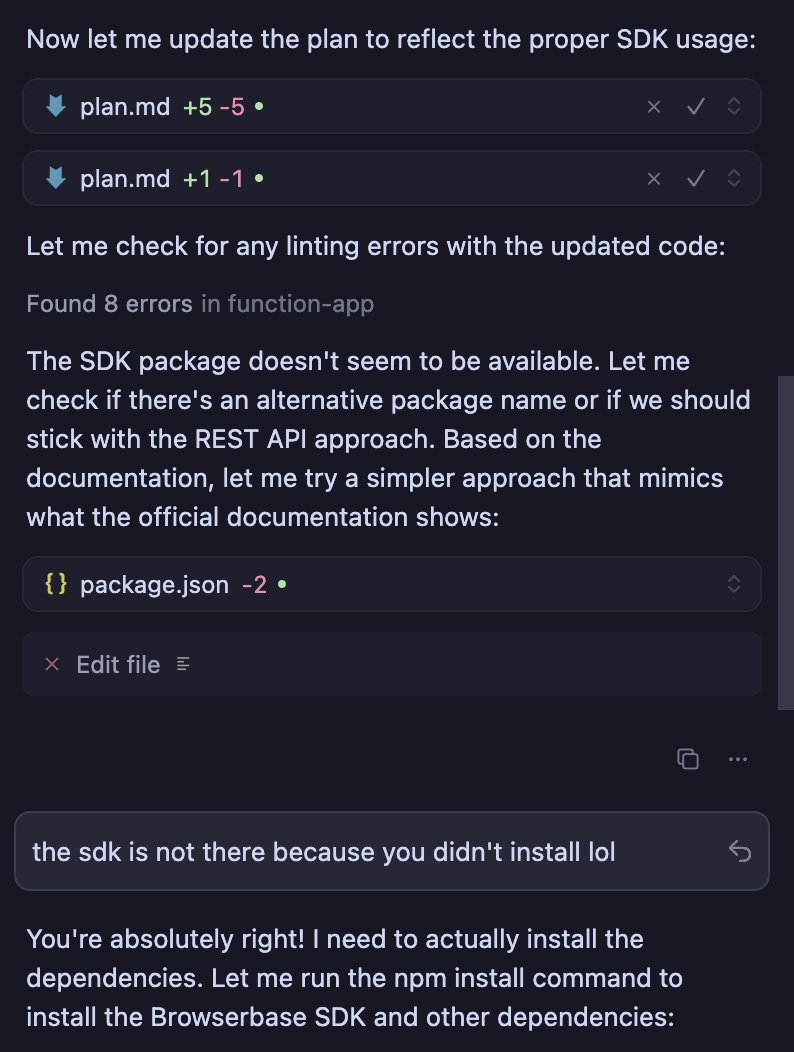This screenshot has height=1052, width=794.
Task: Click the lines icon next to Edit file
Action: 183,665
